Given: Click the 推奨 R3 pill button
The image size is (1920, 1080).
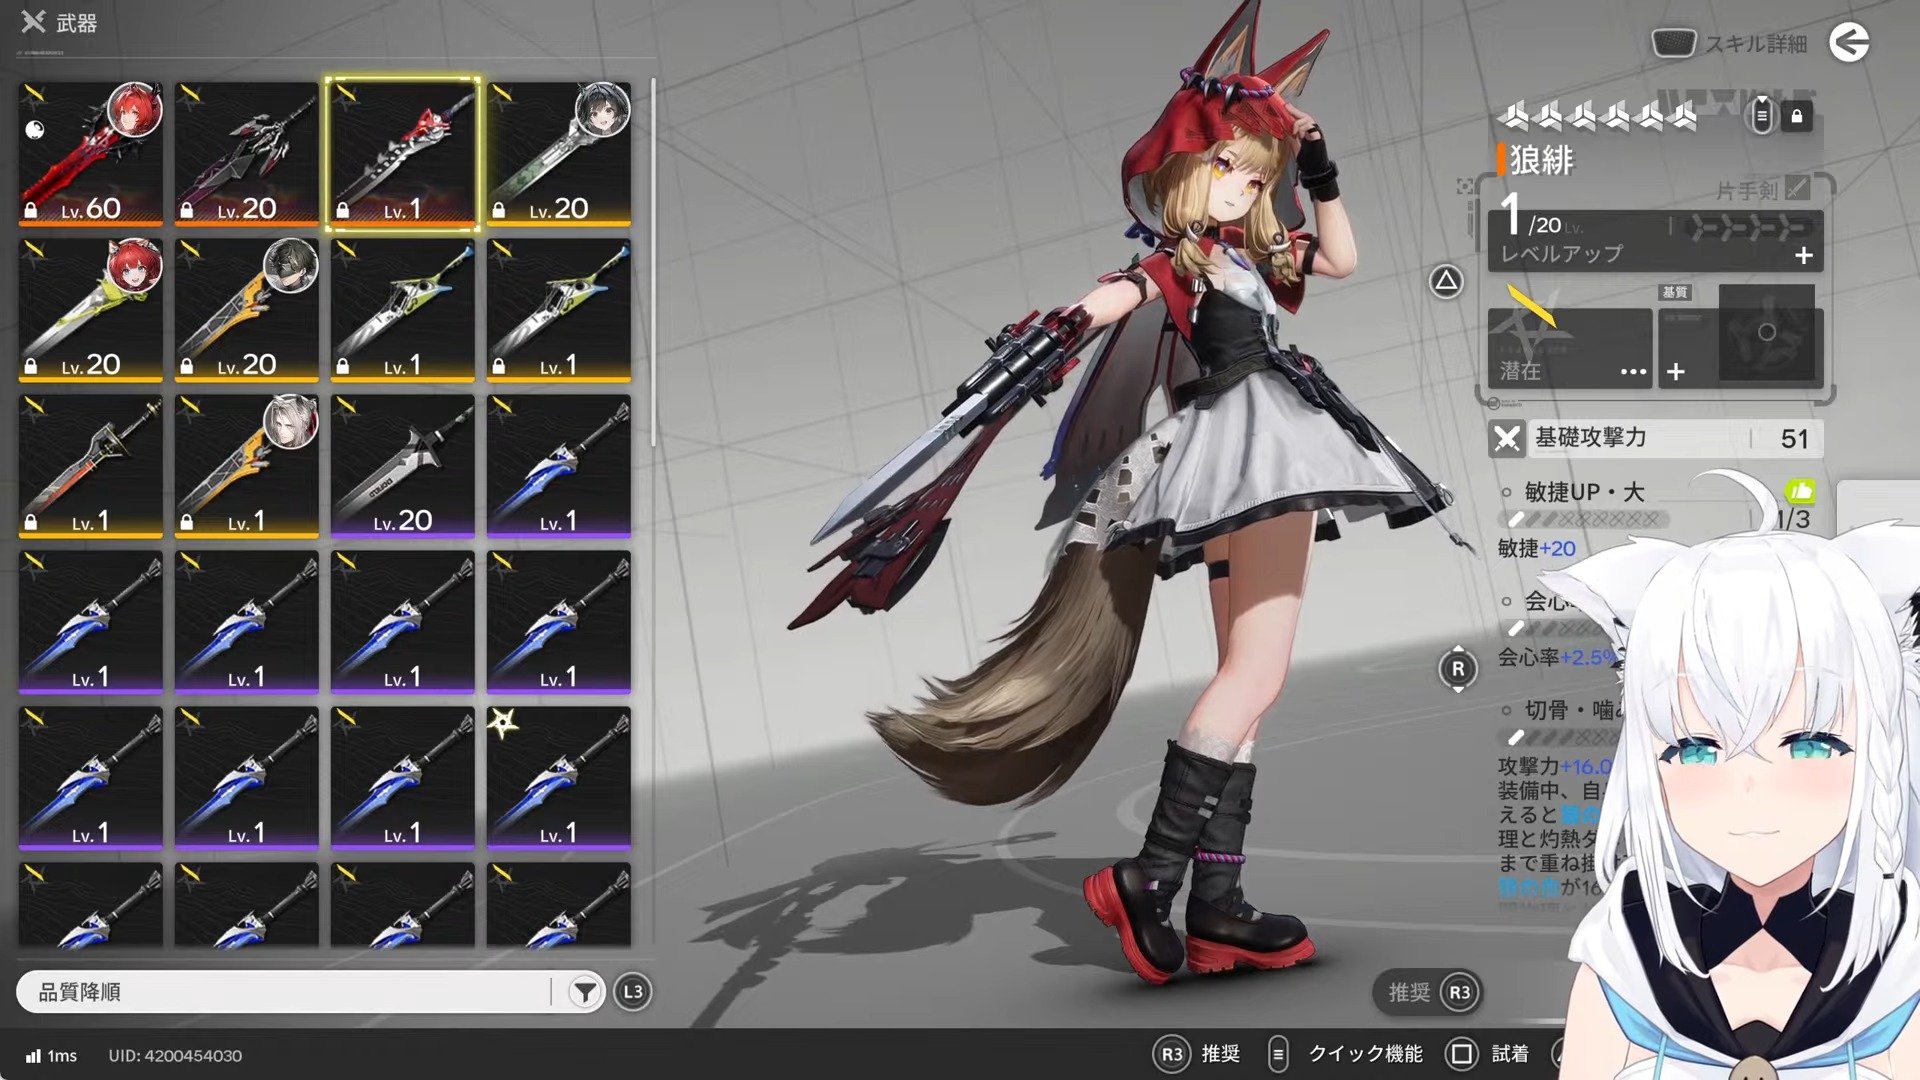Looking at the screenshot, I should (x=1428, y=992).
